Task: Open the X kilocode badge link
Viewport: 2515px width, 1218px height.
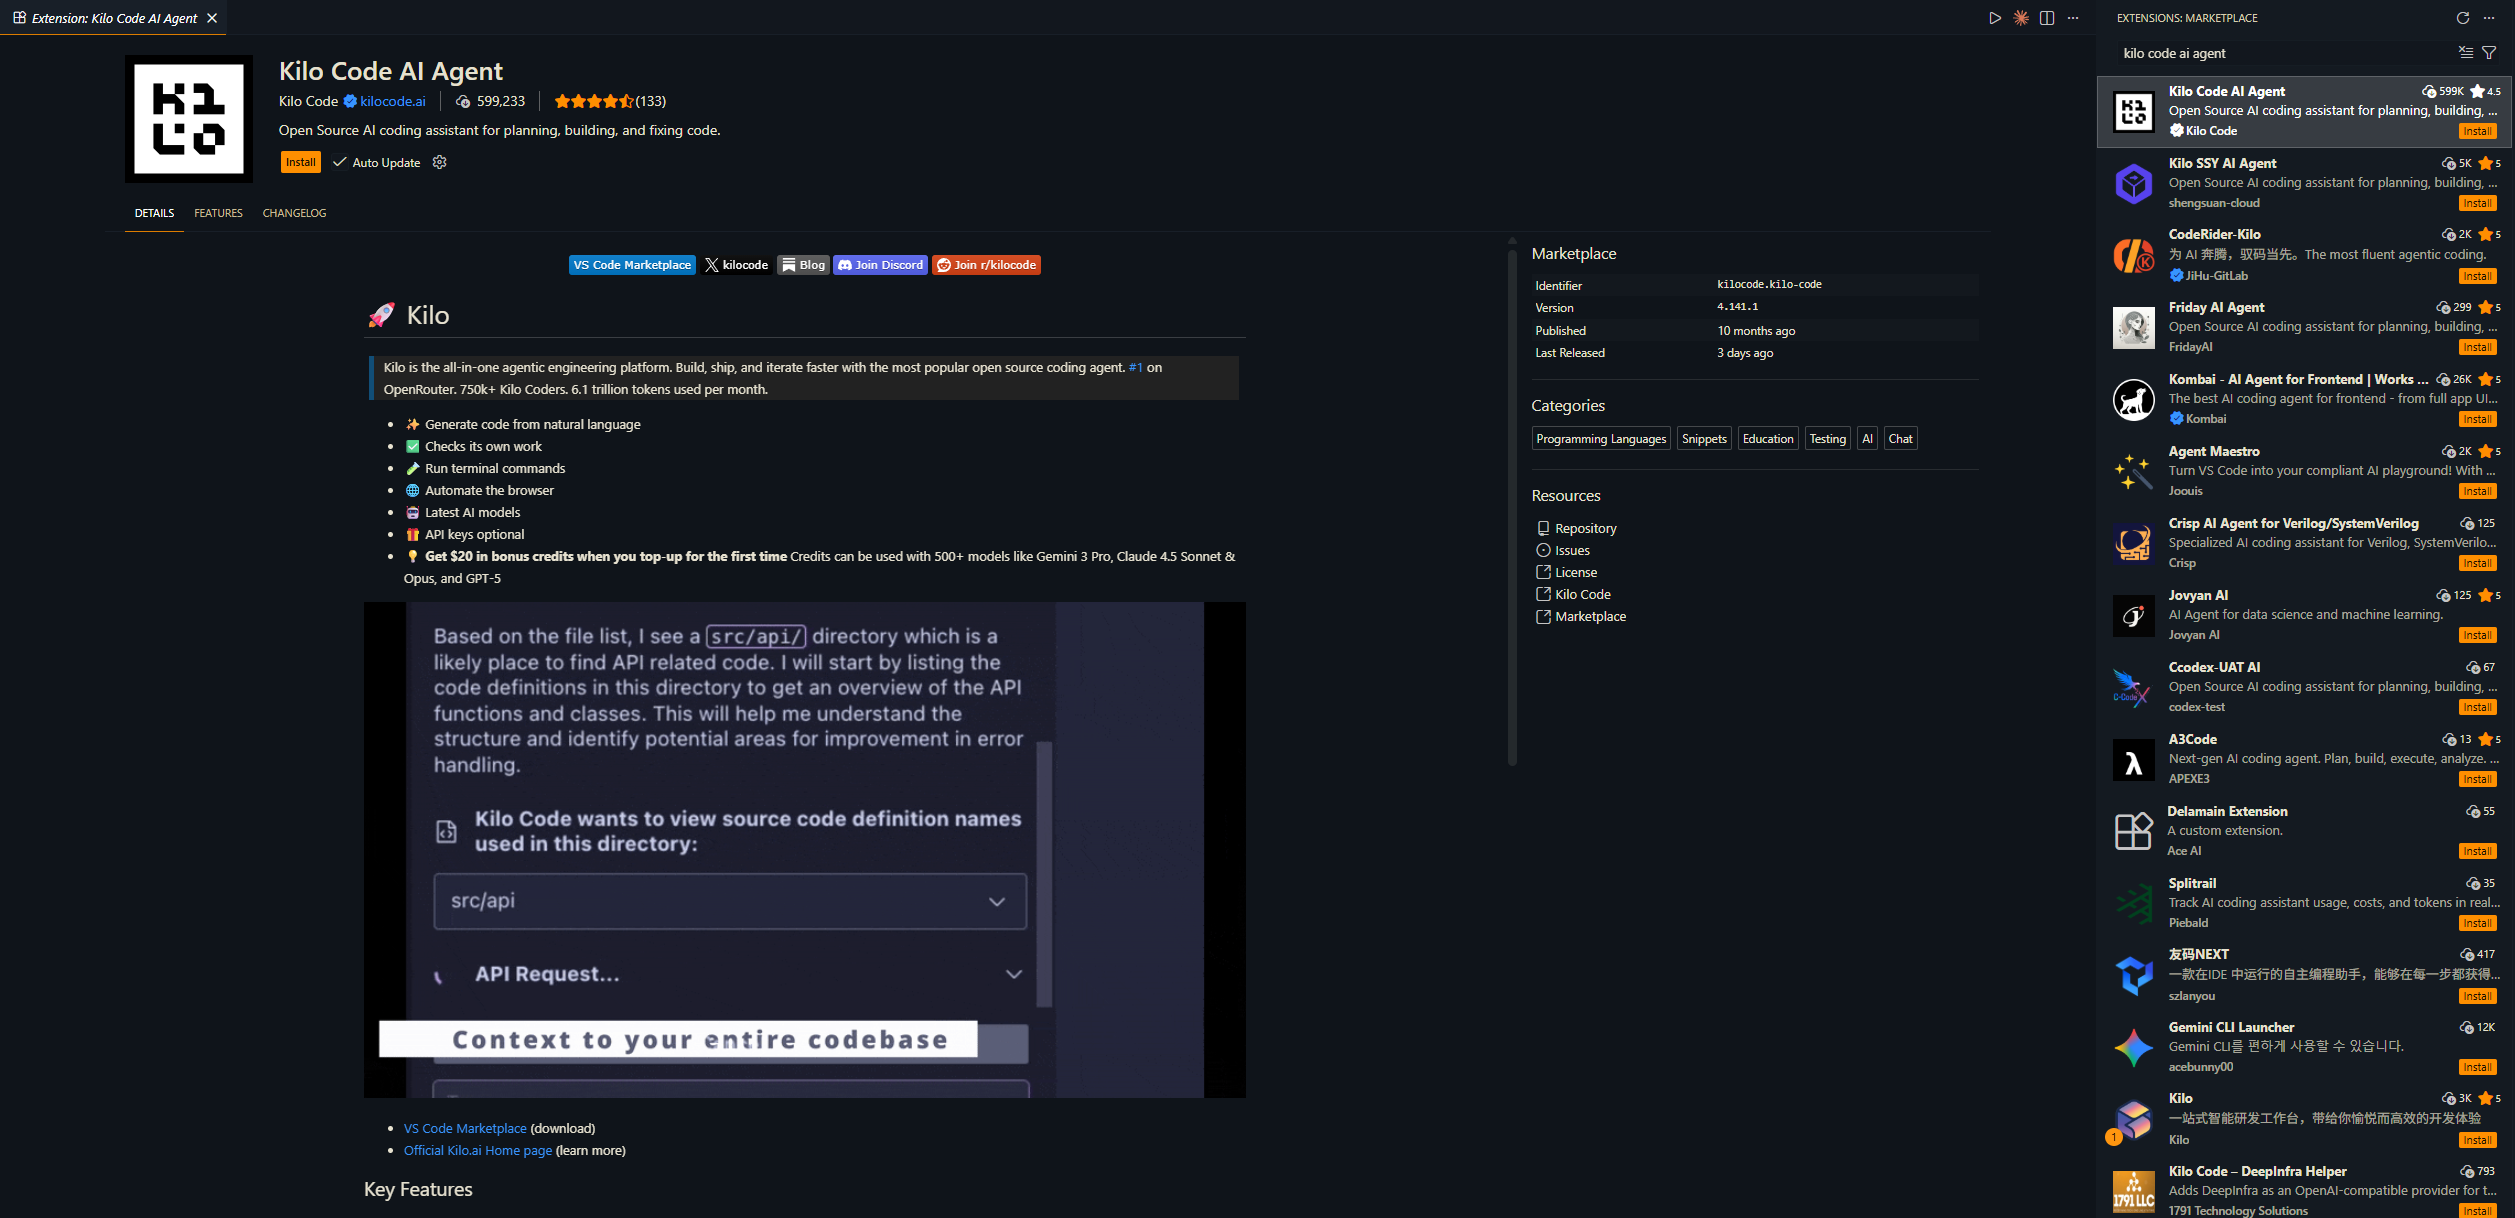Action: coord(736,265)
